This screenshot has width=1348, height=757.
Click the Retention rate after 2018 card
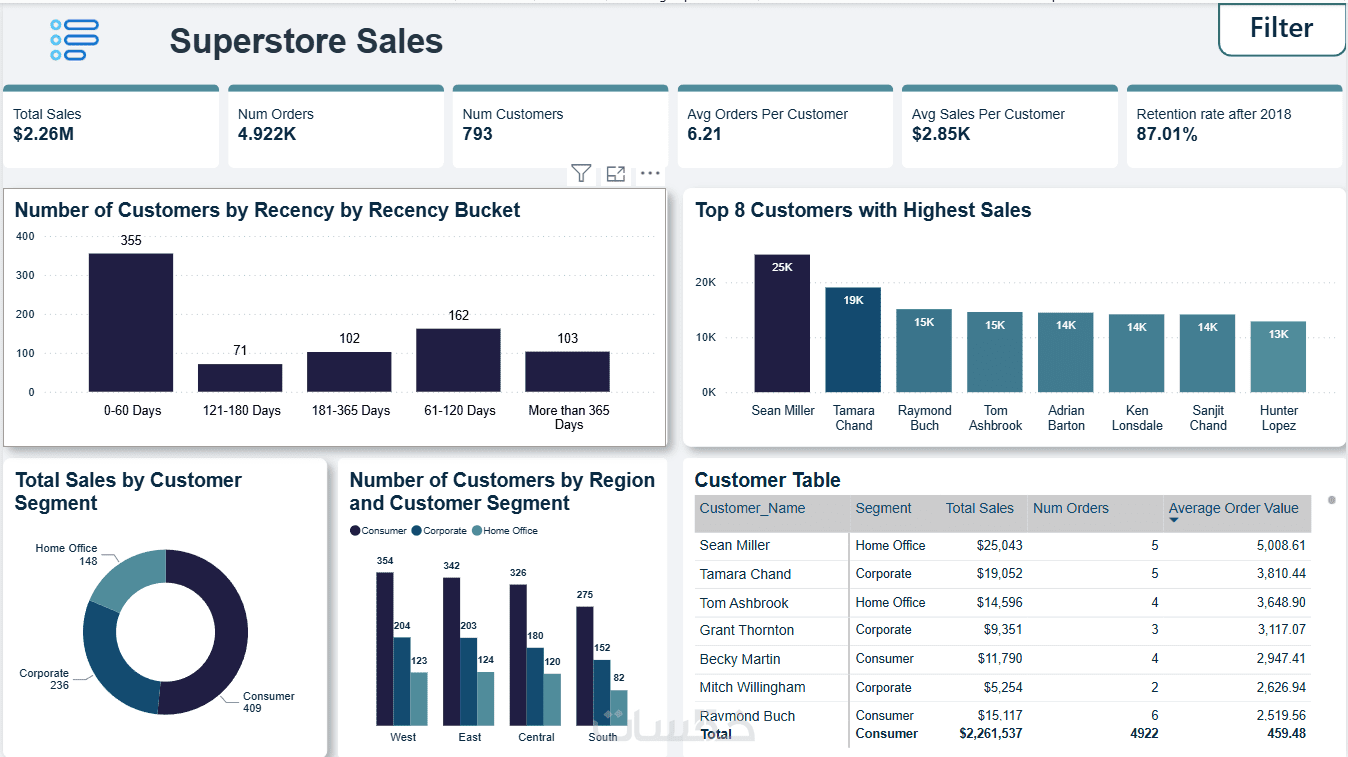1234,126
